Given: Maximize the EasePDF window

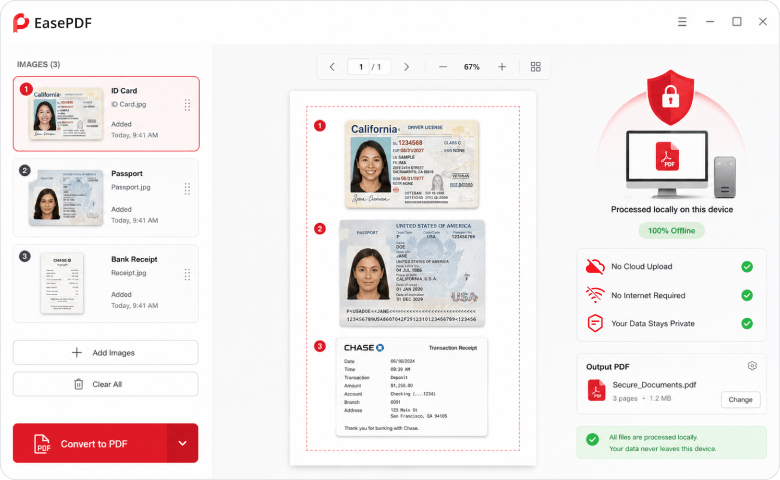Looking at the screenshot, I should (737, 21).
